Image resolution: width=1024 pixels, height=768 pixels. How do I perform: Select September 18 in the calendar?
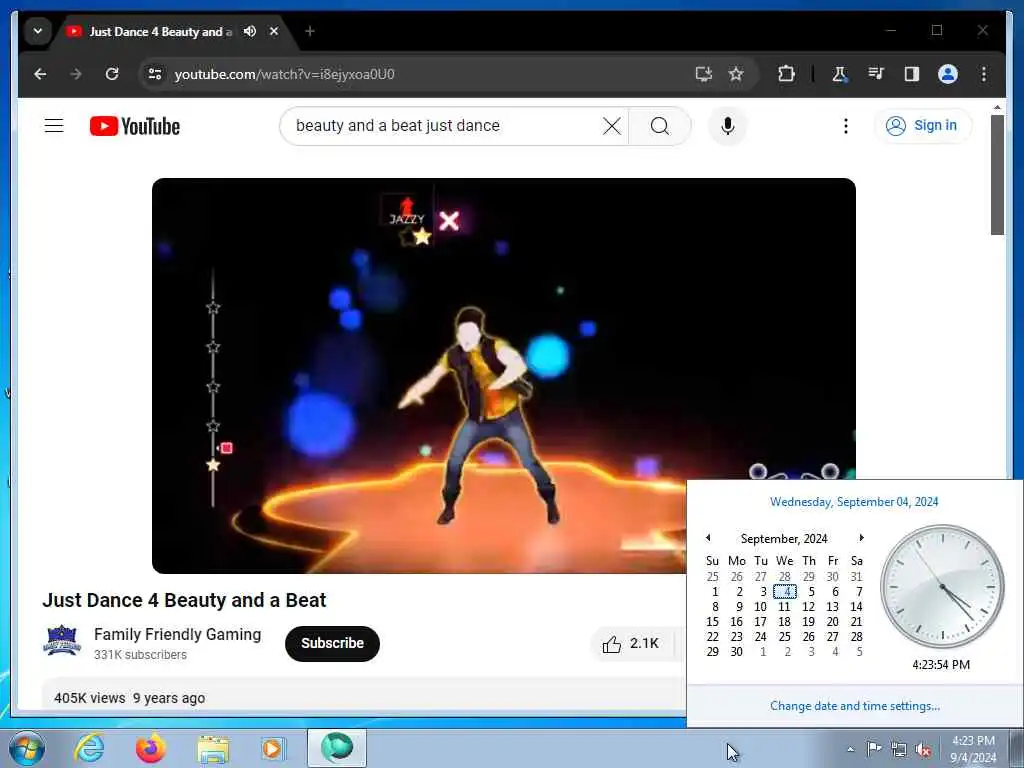[784, 622]
